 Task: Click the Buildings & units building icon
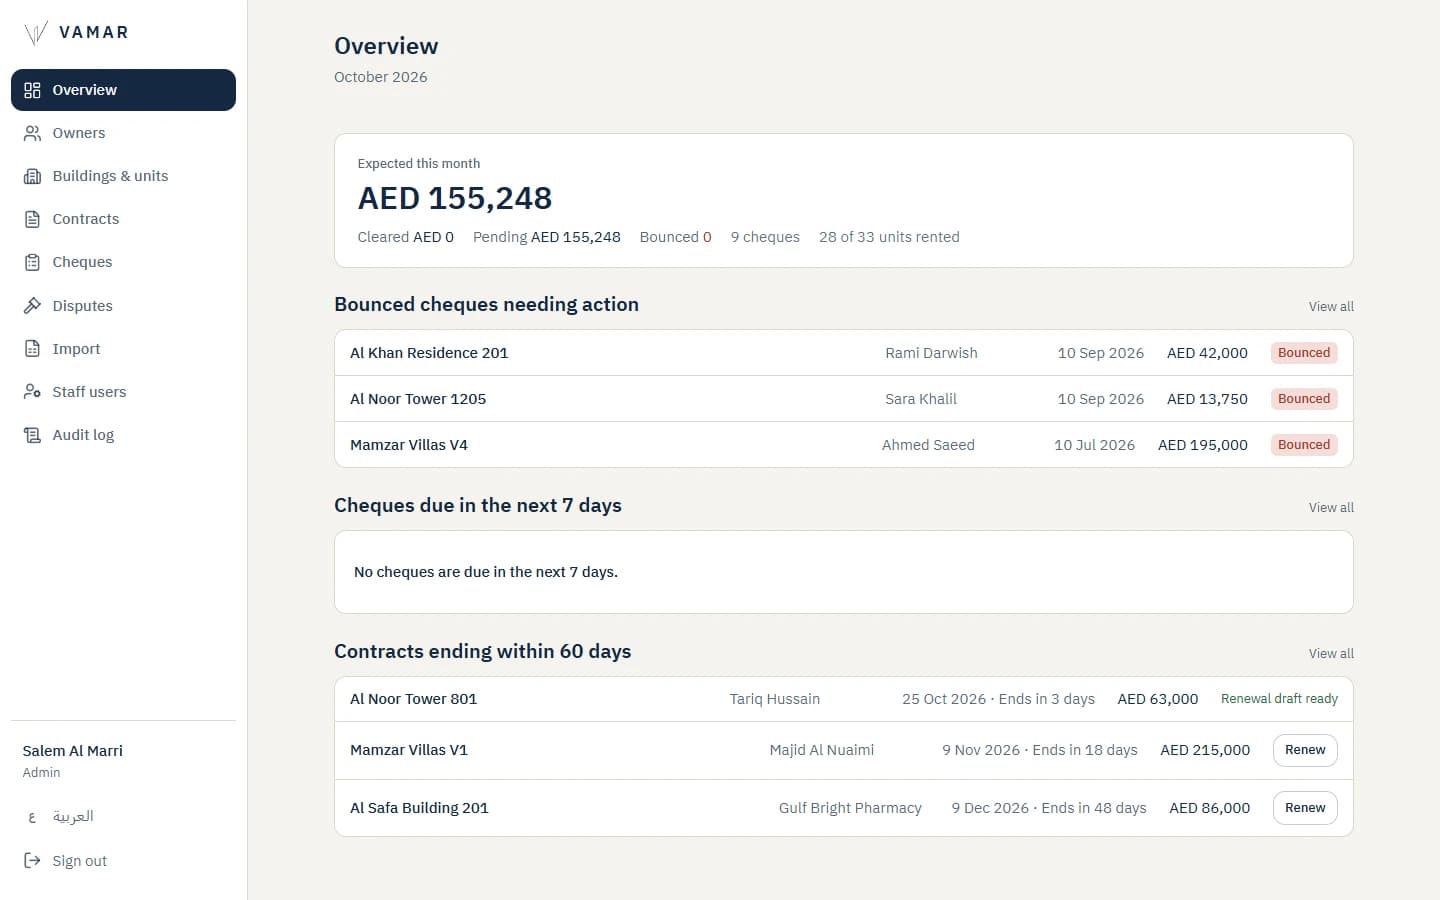point(32,176)
